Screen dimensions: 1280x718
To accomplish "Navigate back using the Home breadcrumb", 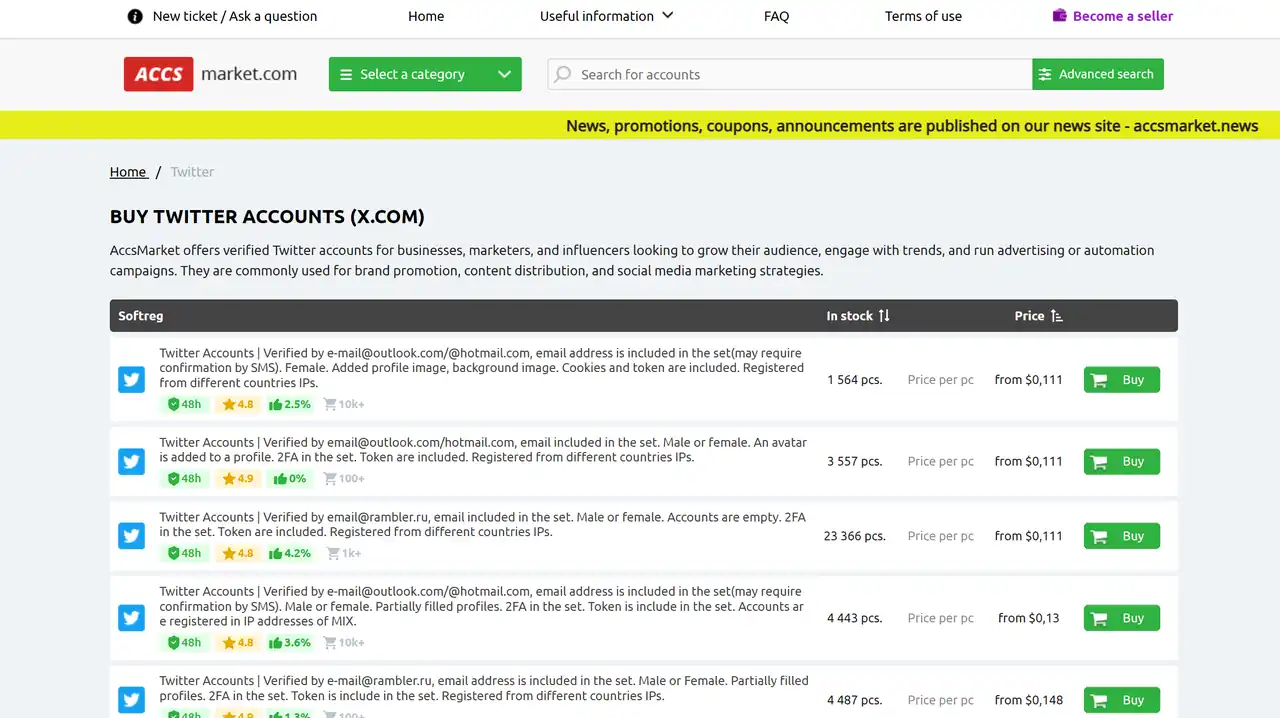I will (x=128, y=171).
